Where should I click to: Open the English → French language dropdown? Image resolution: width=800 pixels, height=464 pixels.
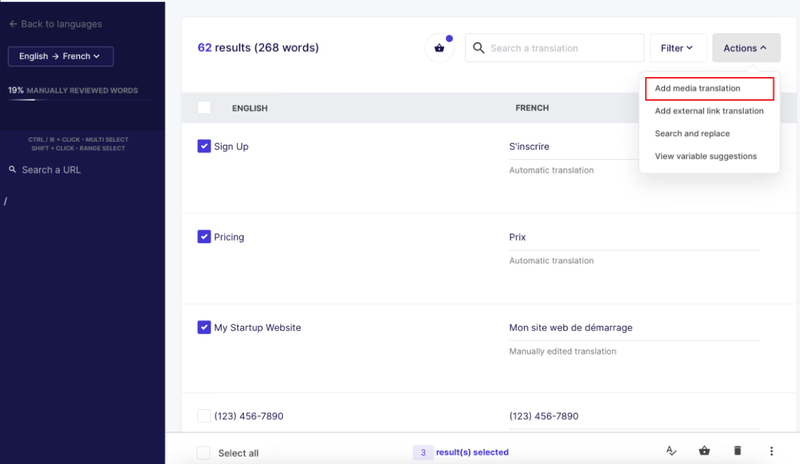[x=61, y=56]
